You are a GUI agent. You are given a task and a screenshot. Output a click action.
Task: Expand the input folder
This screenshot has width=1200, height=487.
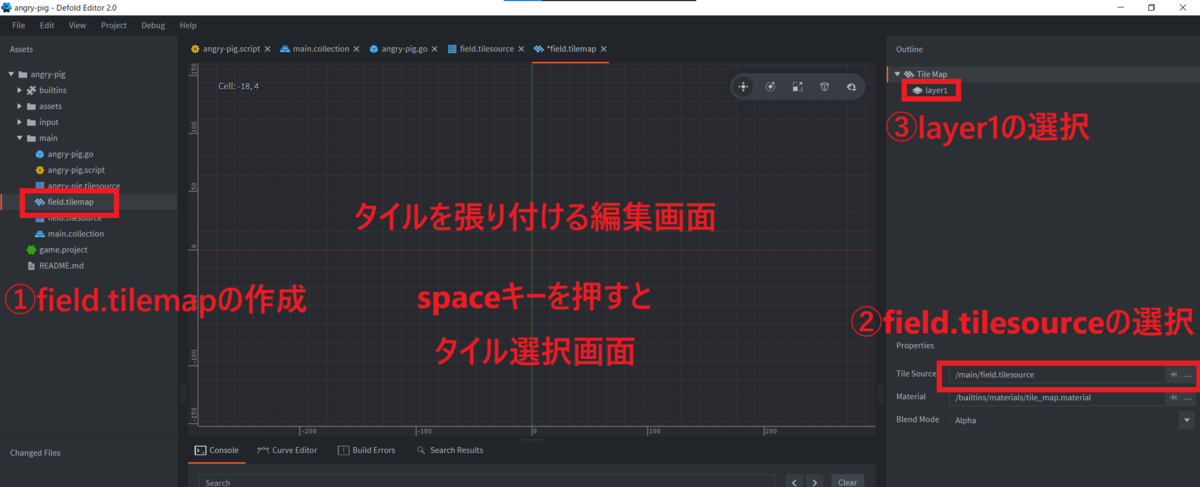(x=19, y=122)
